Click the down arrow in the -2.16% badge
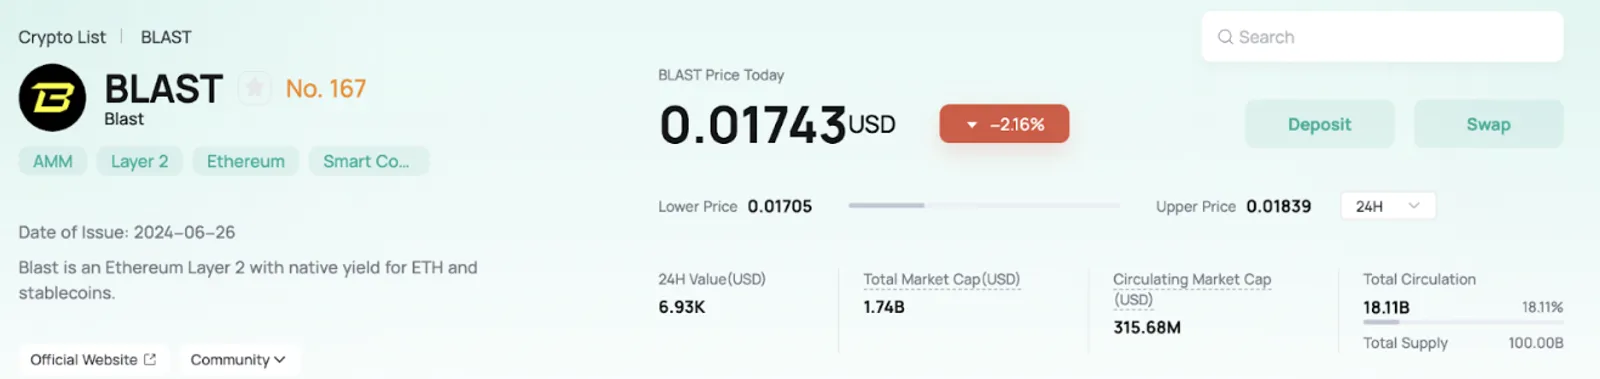The width and height of the screenshot is (1600, 379). (971, 125)
